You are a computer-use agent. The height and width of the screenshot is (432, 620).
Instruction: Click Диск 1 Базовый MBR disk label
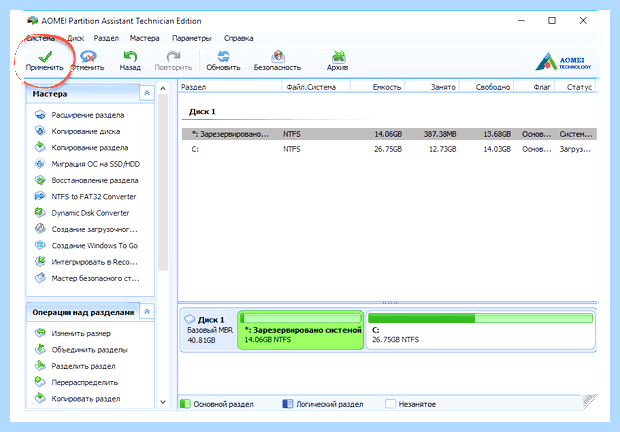209,330
